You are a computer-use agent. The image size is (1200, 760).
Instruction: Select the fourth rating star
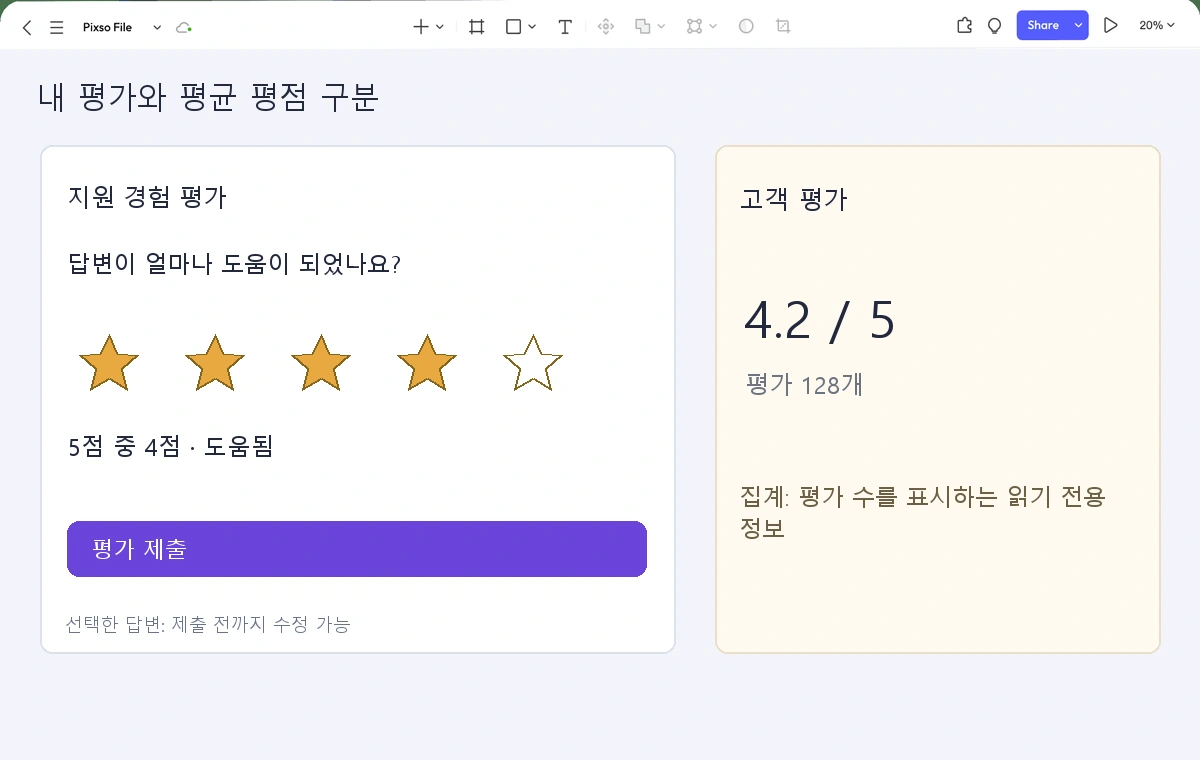[427, 363]
